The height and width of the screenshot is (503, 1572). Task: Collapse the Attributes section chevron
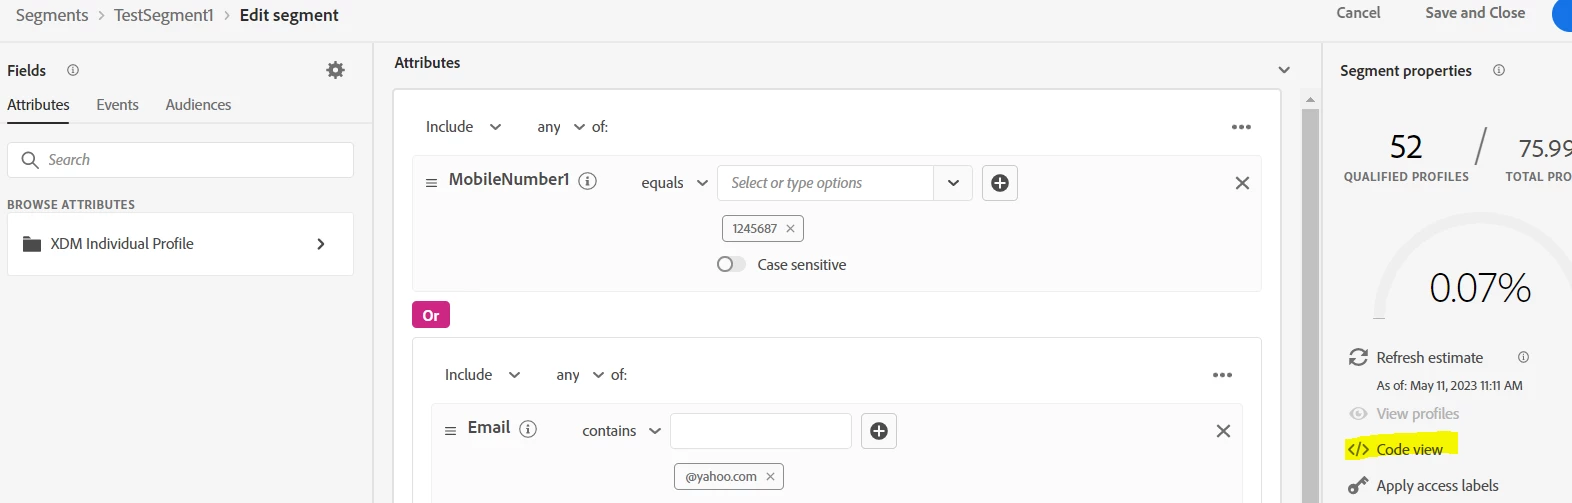(x=1284, y=70)
